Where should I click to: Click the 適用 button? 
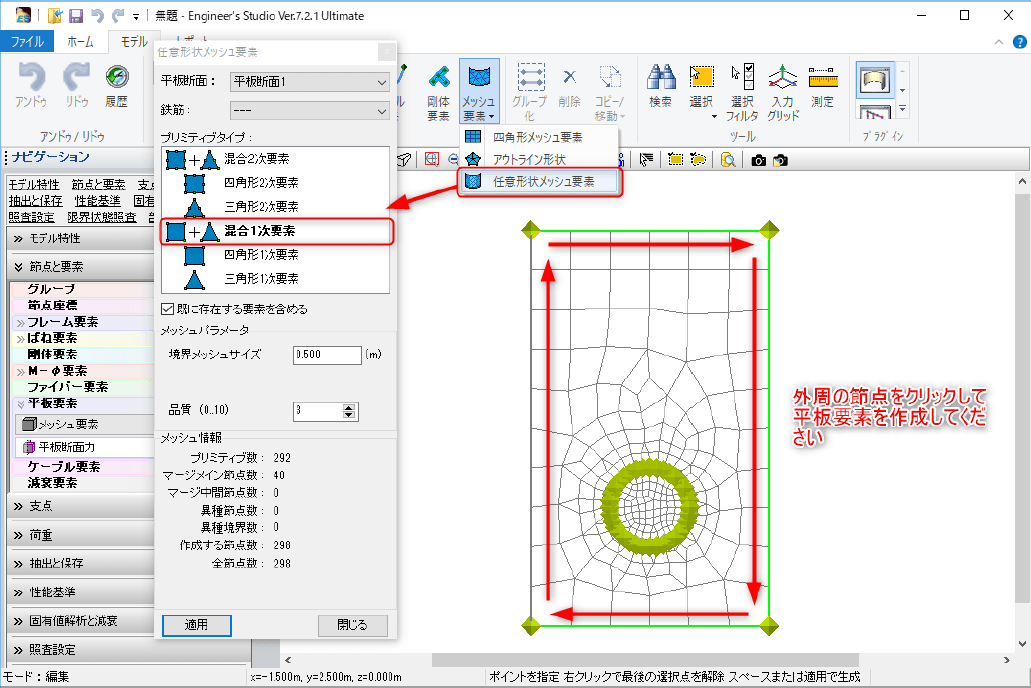[x=197, y=625]
